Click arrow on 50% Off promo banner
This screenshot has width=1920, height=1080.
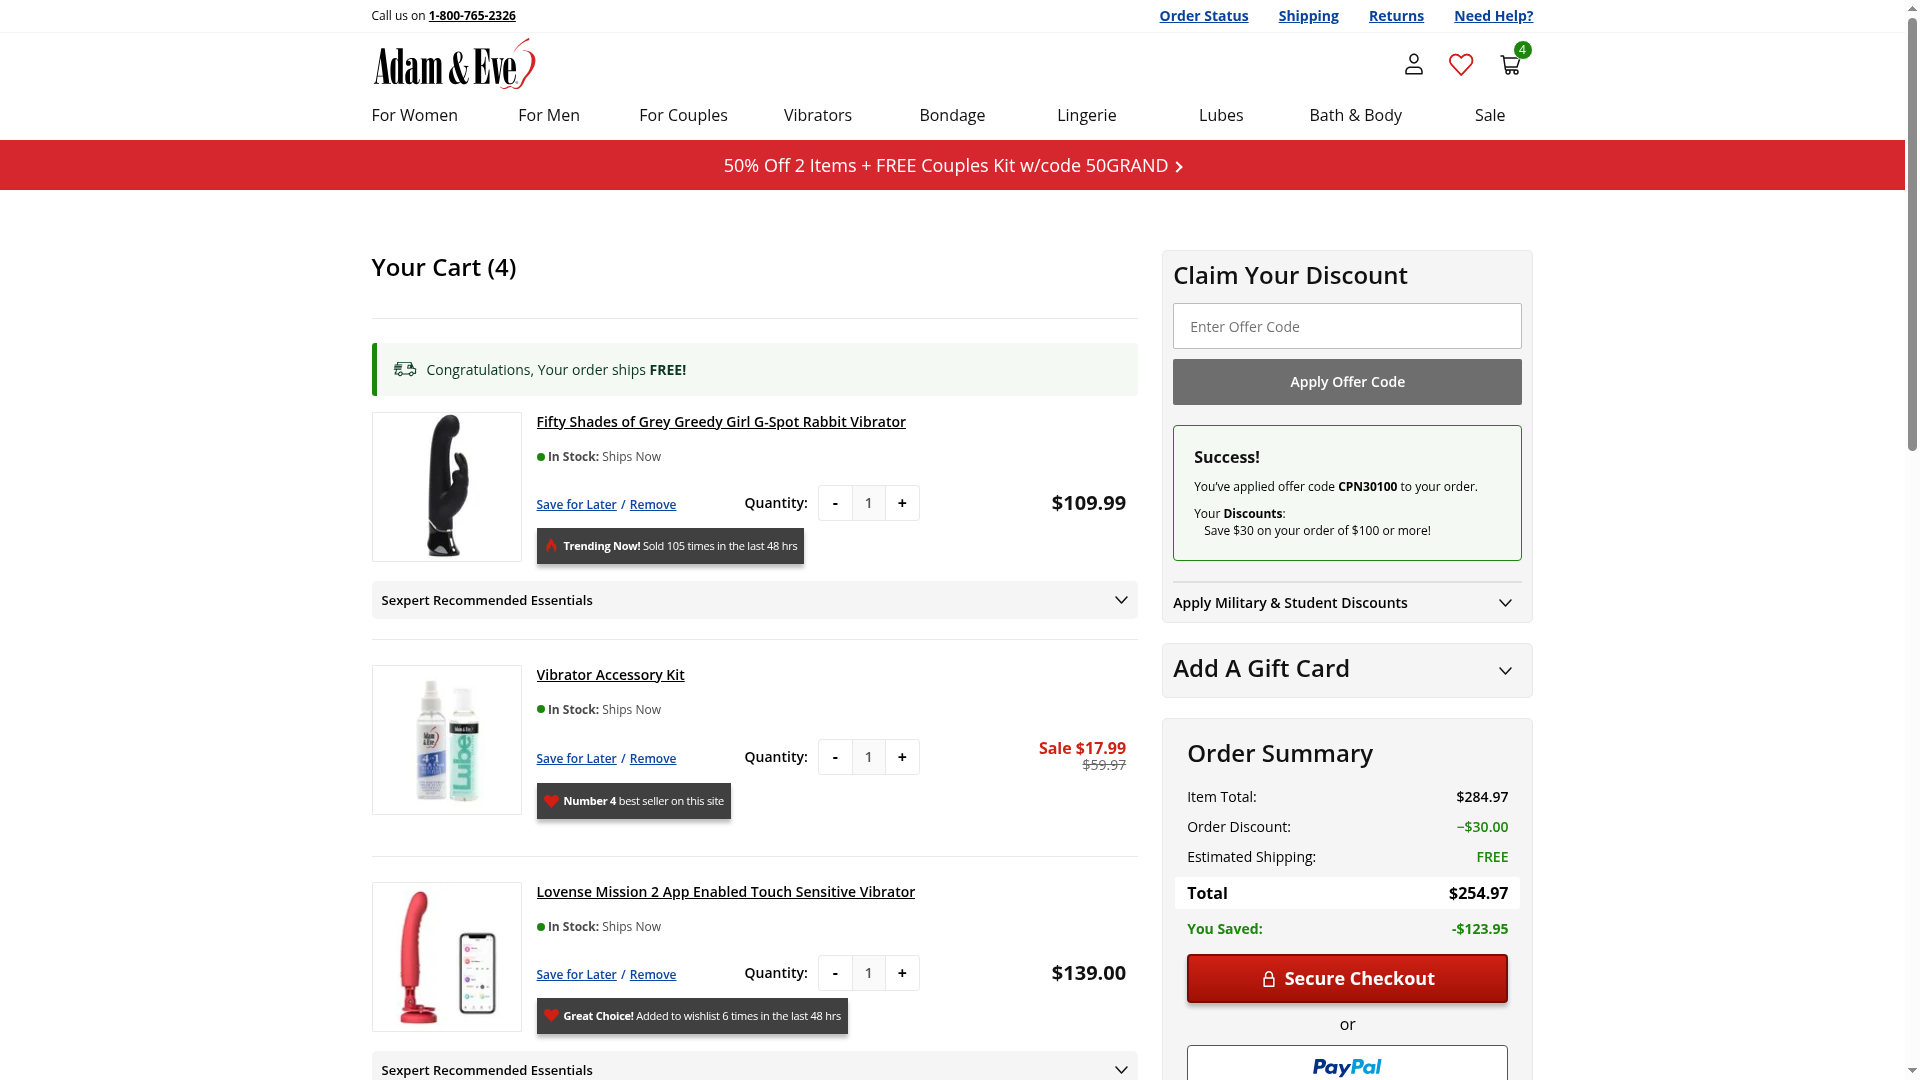(x=1179, y=167)
